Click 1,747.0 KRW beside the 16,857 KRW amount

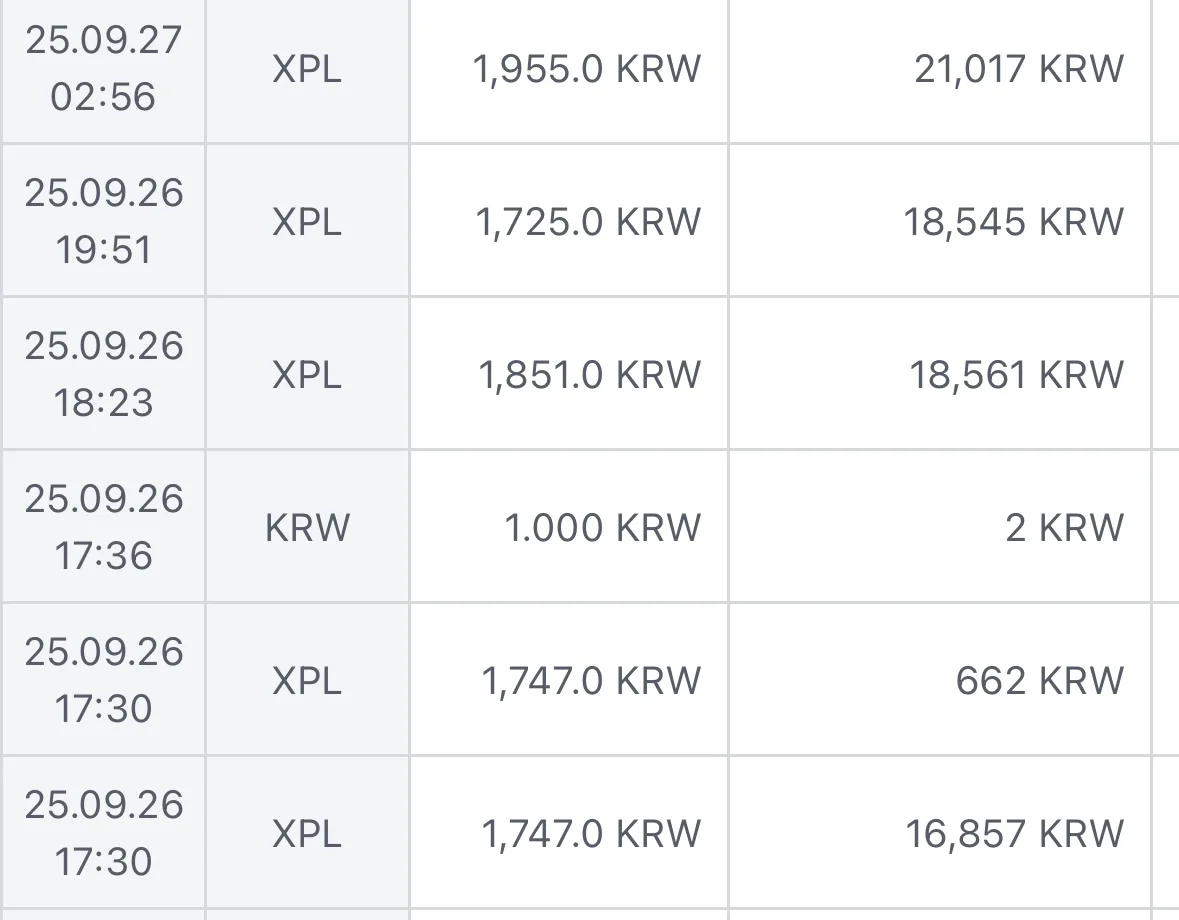click(x=591, y=834)
